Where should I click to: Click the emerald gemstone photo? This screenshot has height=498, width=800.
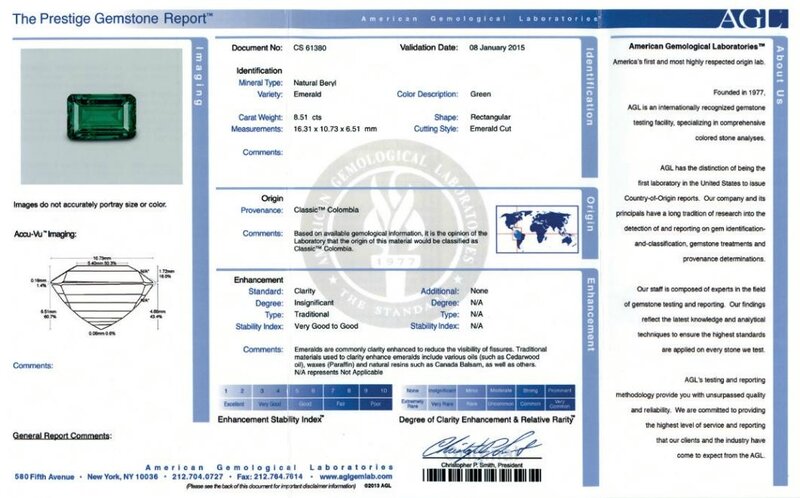click(102, 117)
